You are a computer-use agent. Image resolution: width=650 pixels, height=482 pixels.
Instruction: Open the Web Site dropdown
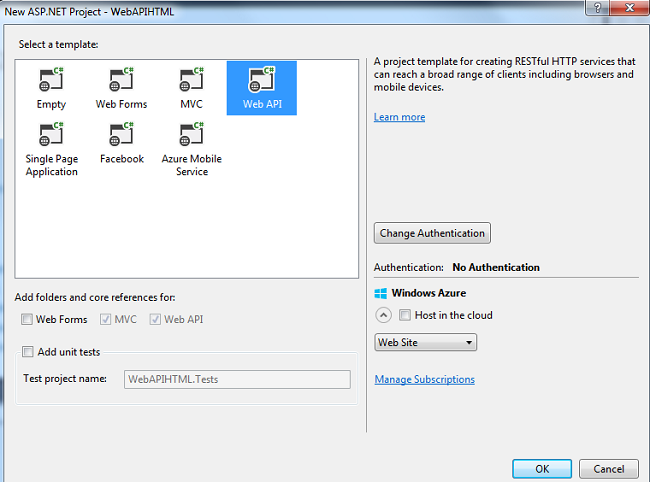425,342
